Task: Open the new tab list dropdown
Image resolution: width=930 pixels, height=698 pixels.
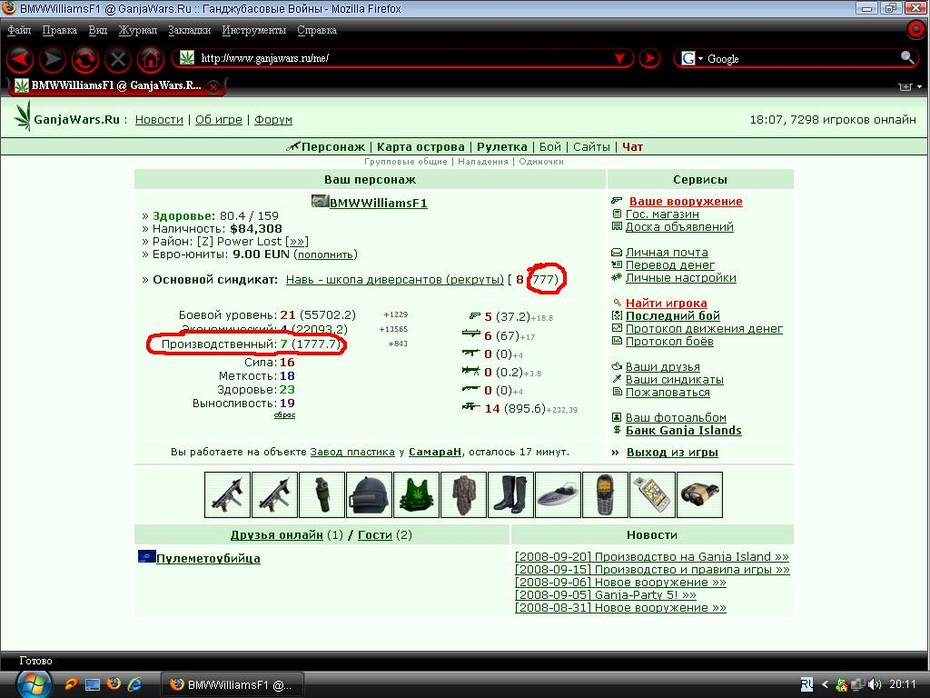Action: 919,87
